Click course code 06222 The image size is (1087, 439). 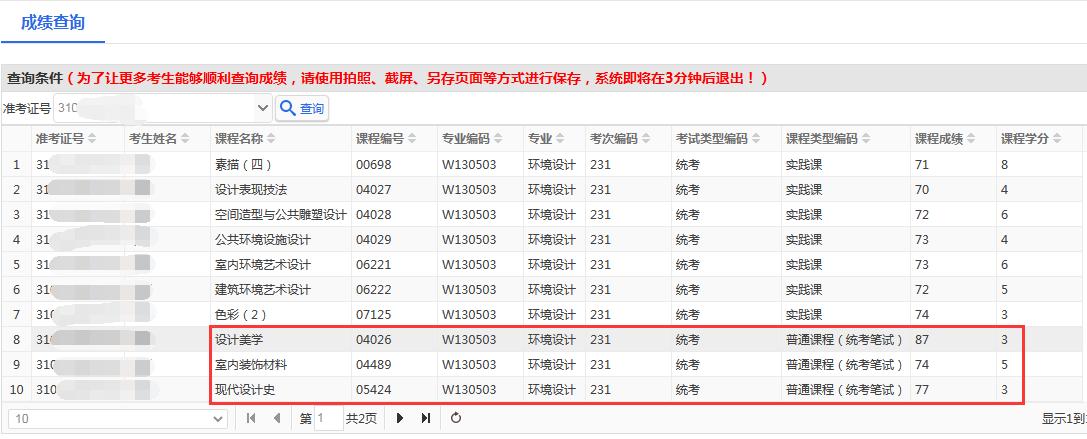pyautogui.click(x=374, y=290)
